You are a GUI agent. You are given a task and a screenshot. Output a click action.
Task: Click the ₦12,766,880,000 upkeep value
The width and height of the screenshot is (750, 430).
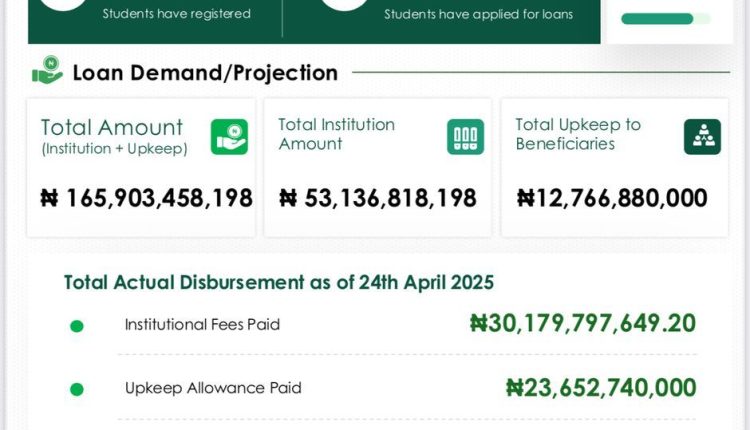coord(612,198)
